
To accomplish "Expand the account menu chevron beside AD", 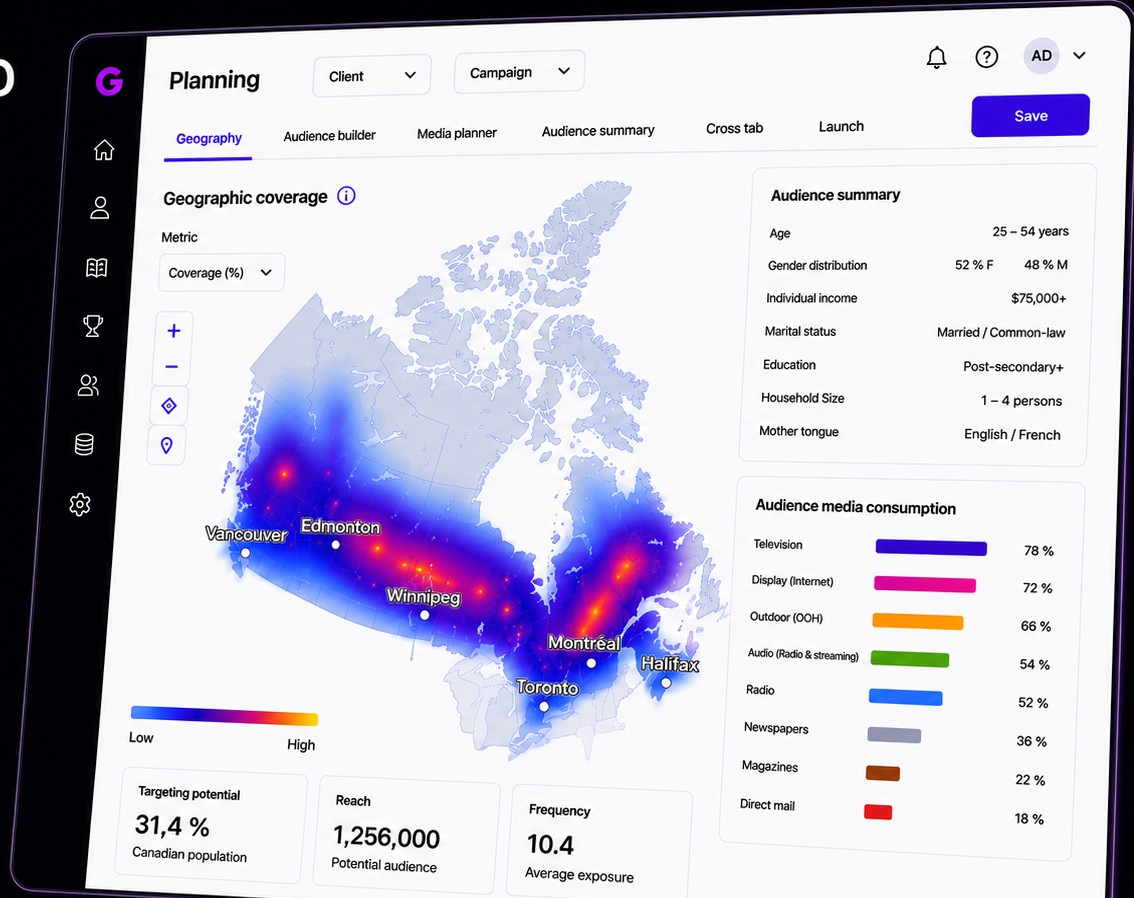I will click(1079, 56).
